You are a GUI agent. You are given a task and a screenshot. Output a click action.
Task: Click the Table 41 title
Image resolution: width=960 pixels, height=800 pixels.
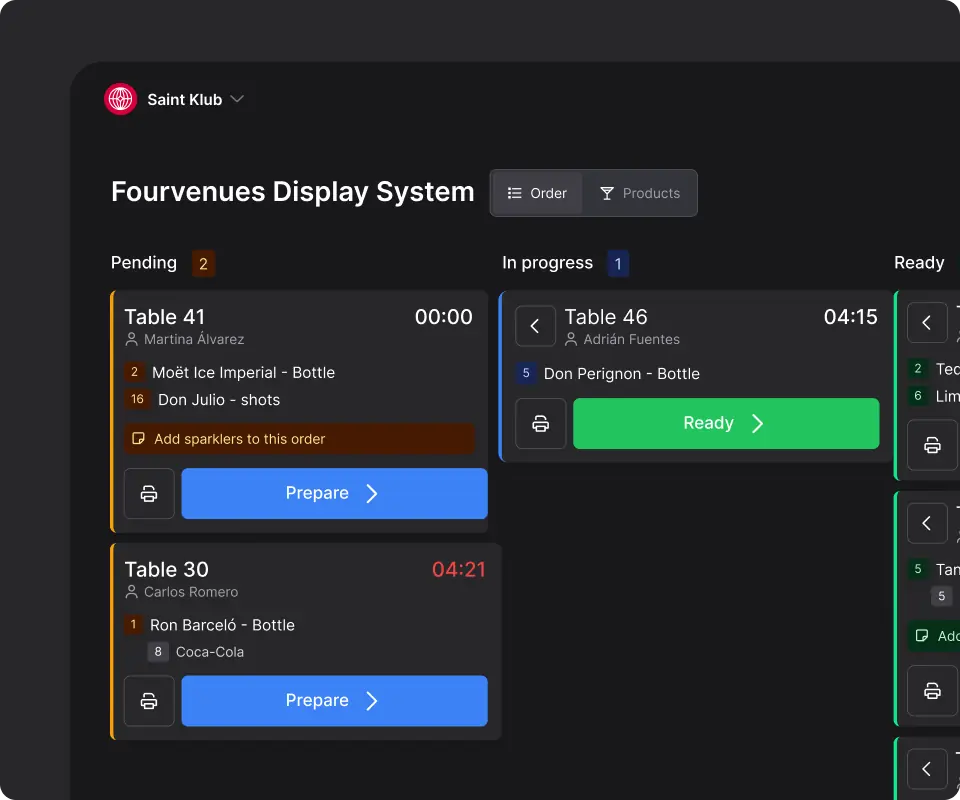165,316
